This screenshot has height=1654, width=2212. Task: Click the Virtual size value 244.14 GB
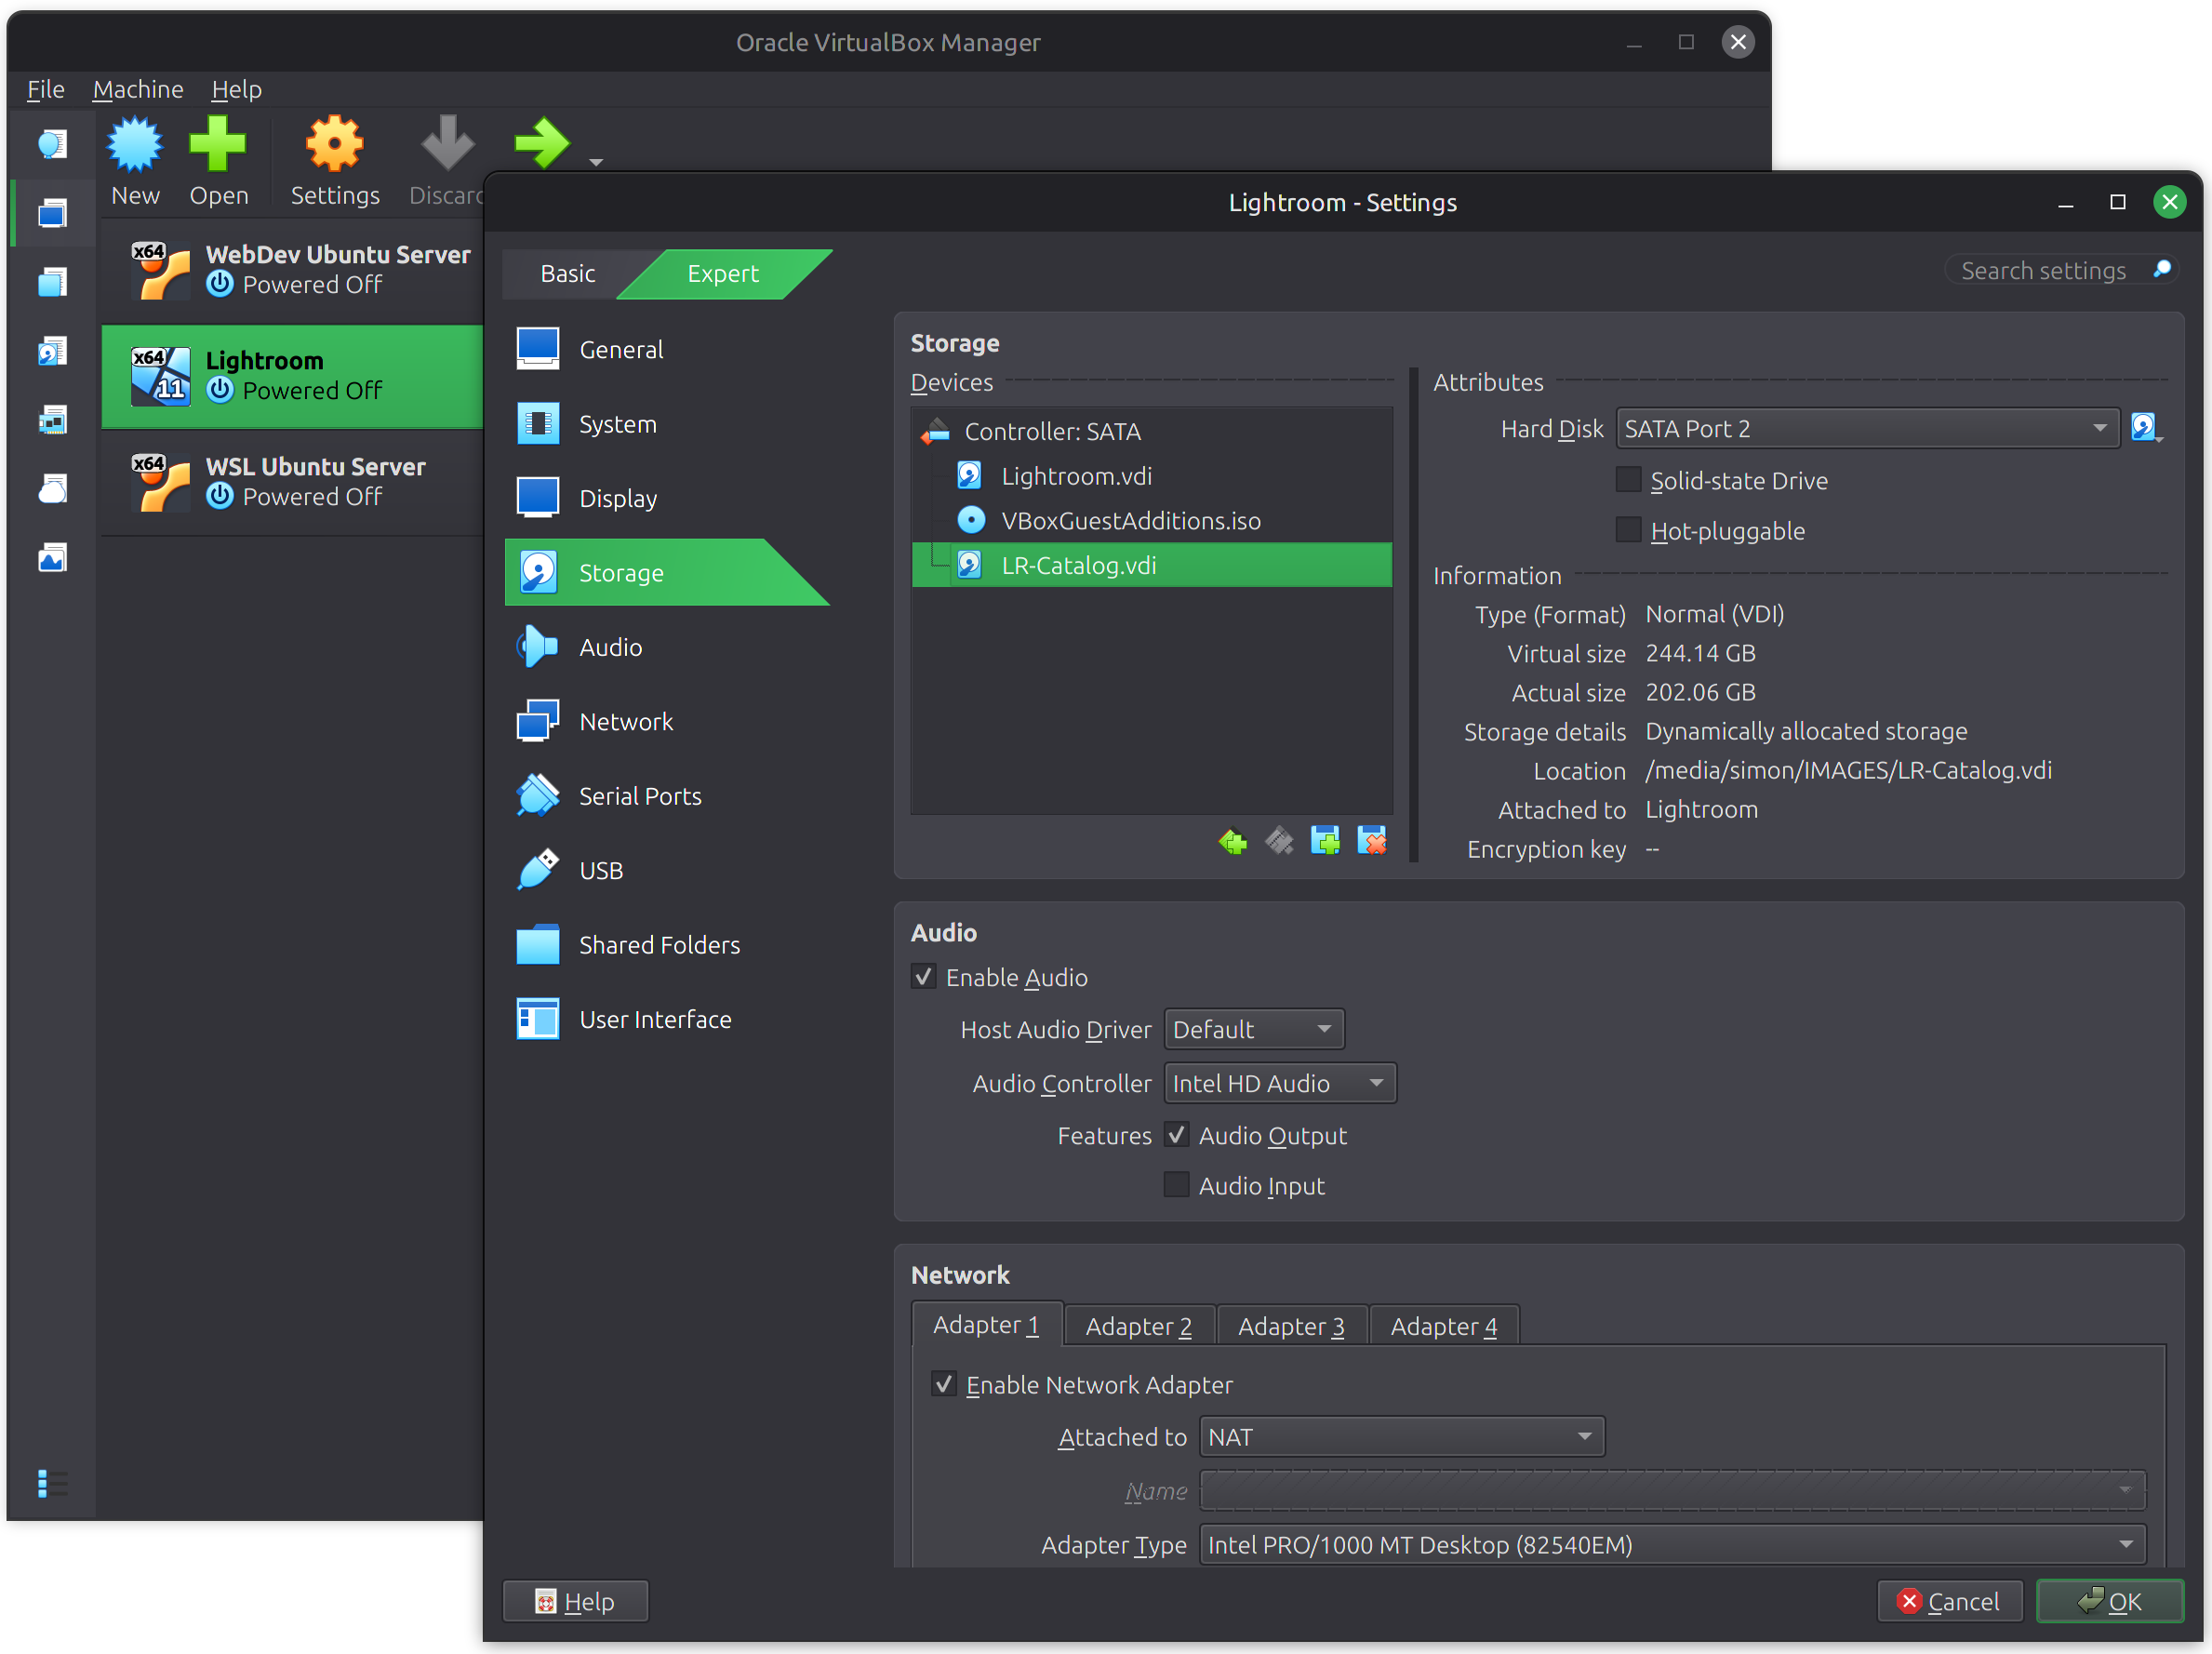click(1701, 654)
